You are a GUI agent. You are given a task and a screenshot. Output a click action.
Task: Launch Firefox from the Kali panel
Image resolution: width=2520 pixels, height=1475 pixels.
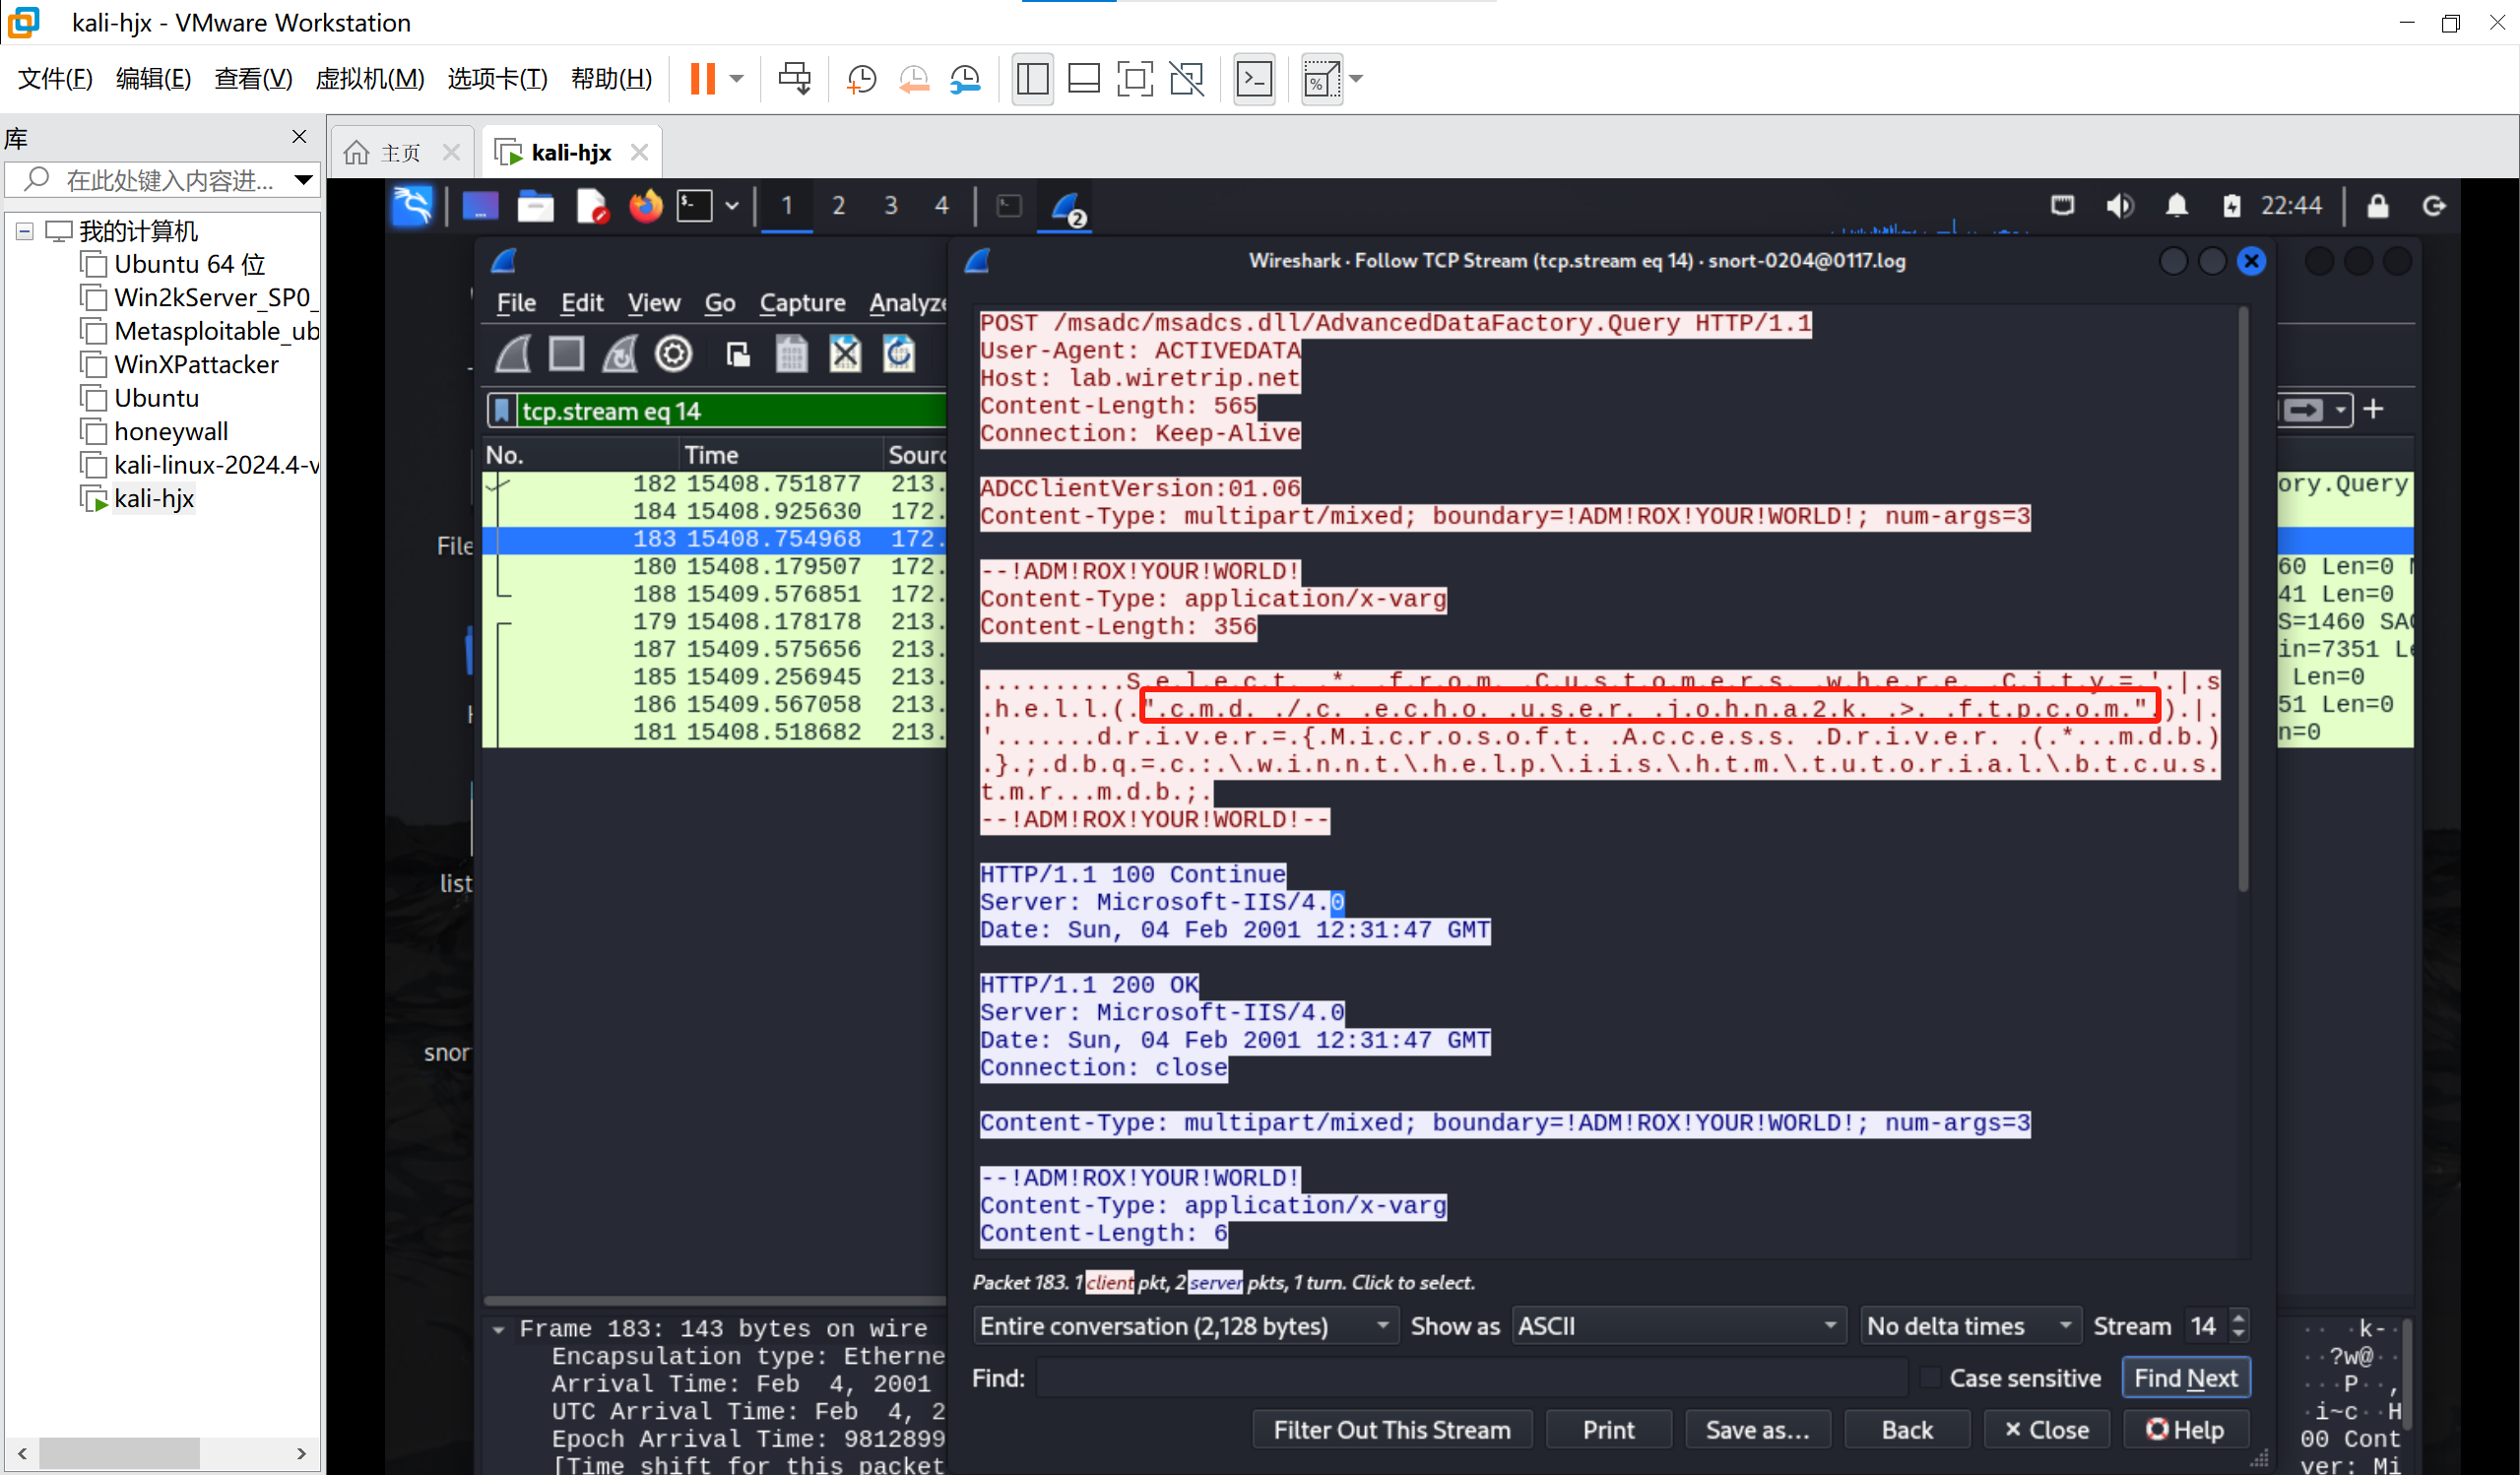coord(645,206)
